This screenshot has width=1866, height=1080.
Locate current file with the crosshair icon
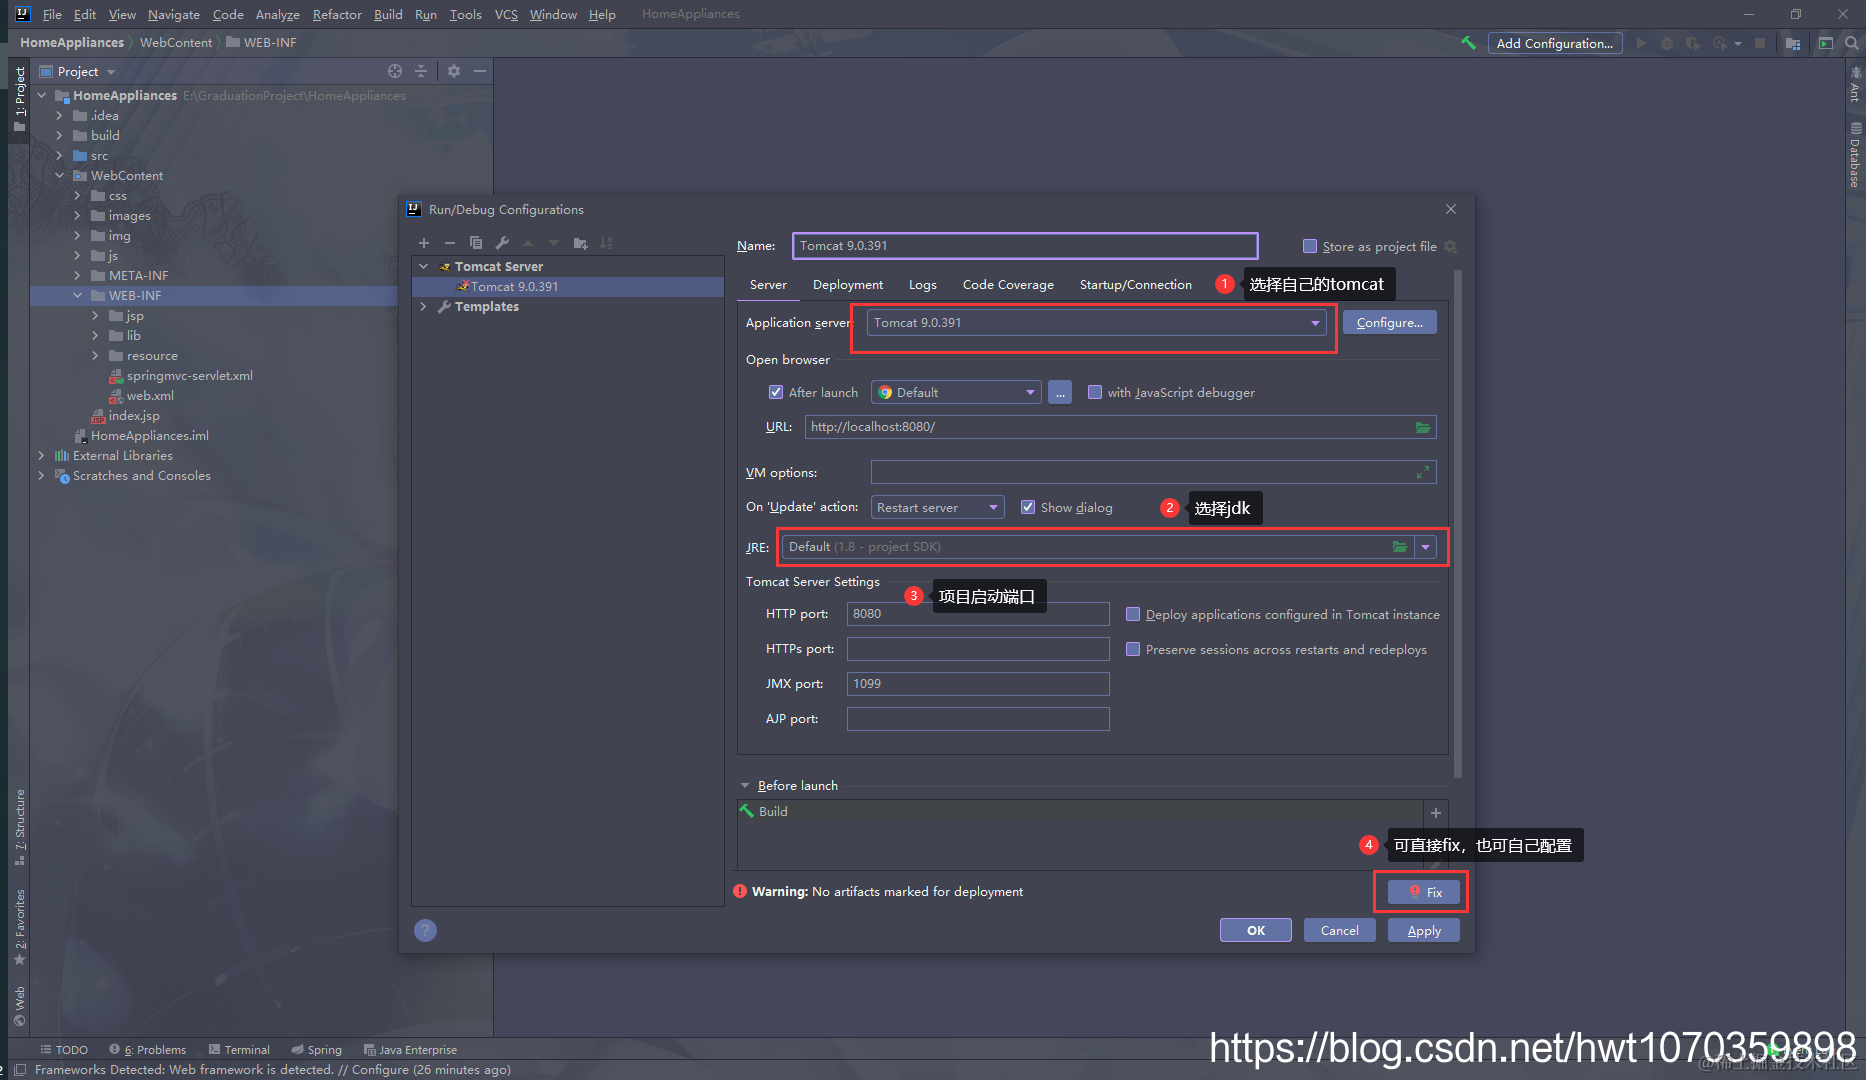[395, 71]
